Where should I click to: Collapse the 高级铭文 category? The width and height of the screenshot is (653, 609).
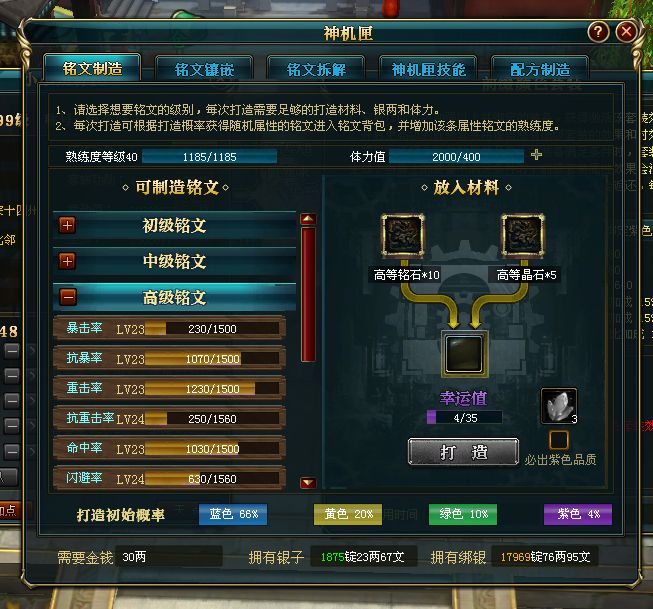point(68,297)
